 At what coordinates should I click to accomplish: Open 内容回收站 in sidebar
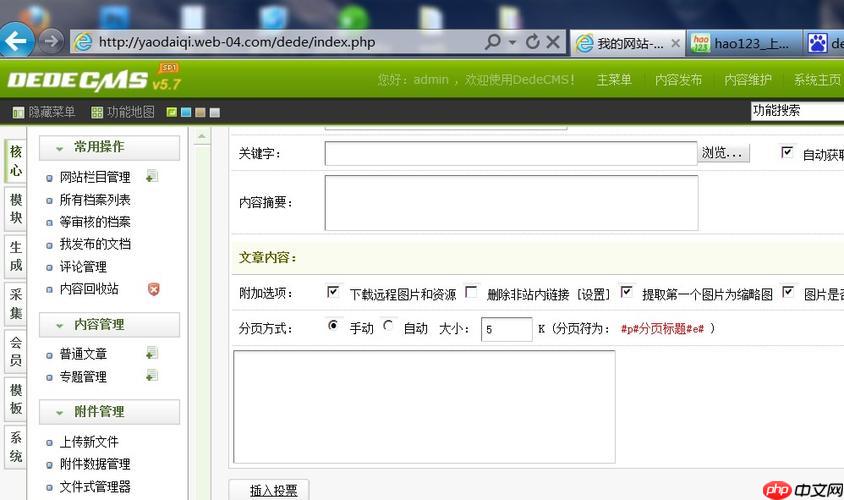[89, 288]
